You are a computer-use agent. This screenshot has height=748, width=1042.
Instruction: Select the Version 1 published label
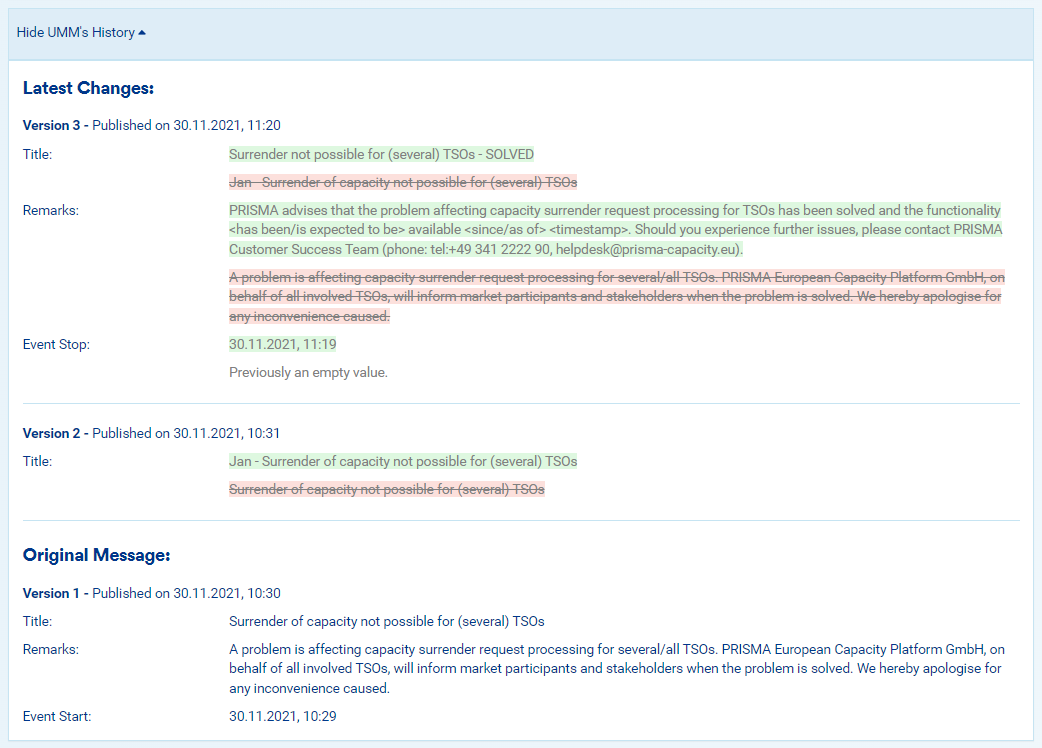(151, 593)
